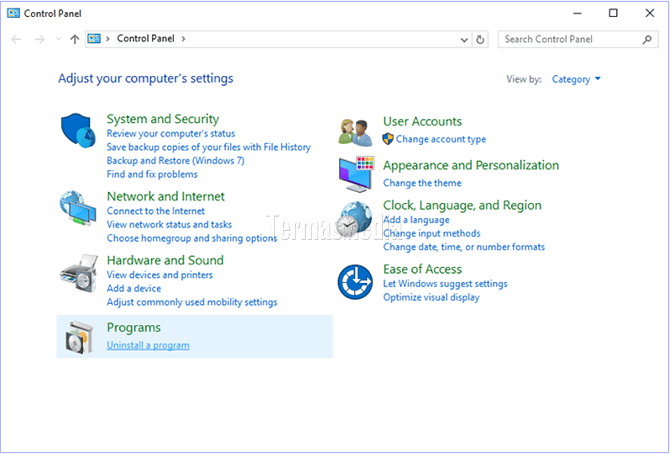Open Network and Internet heading

pos(166,196)
